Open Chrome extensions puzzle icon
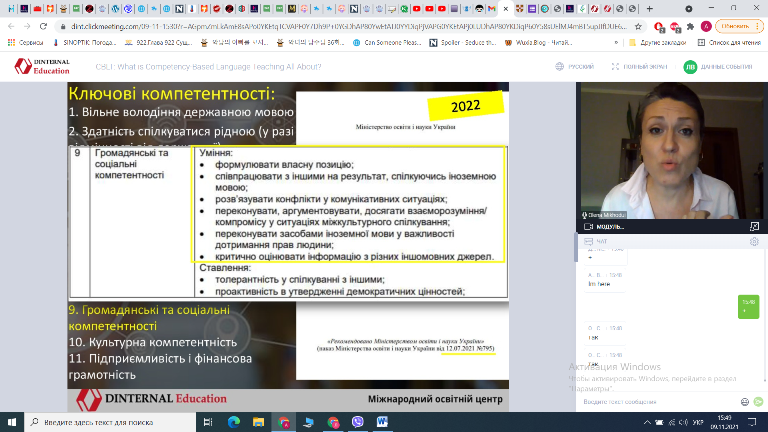768x432 pixels. [691, 26]
